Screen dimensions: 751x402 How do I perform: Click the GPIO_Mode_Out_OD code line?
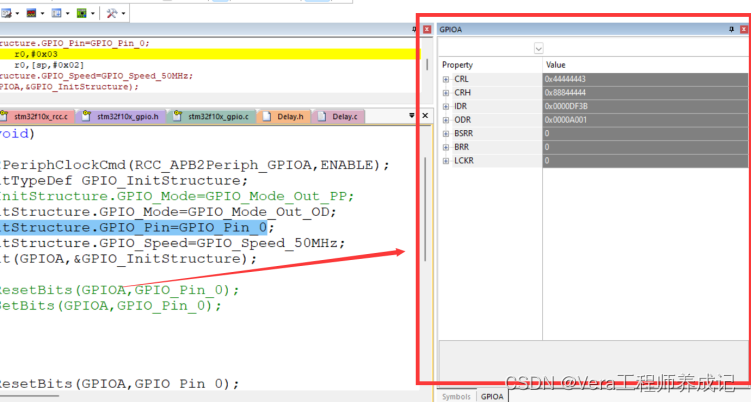click(168, 211)
